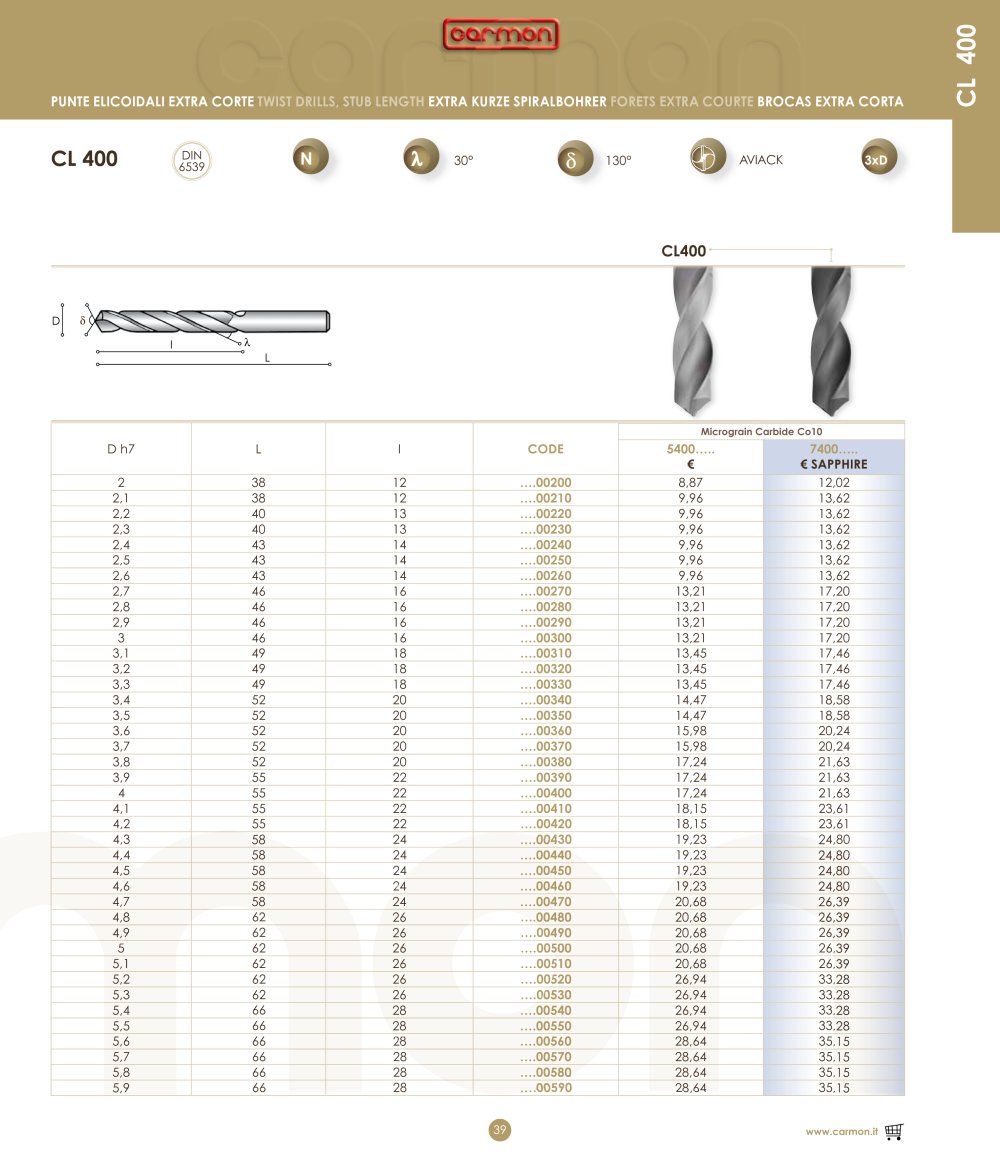Viewport: 1000px width, 1160px height.
Task: Click the sapphire-coated drill bit image
Action: click(831, 340)
